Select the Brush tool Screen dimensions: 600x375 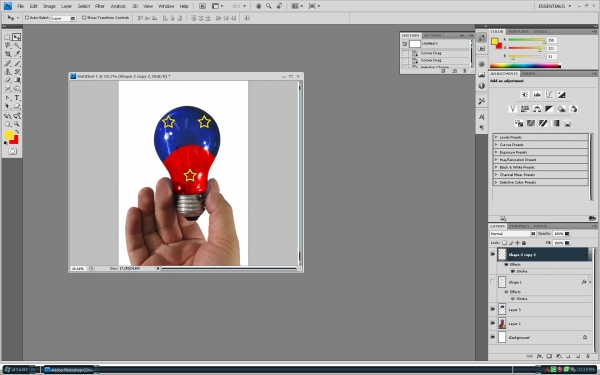(x=16, y=64)
